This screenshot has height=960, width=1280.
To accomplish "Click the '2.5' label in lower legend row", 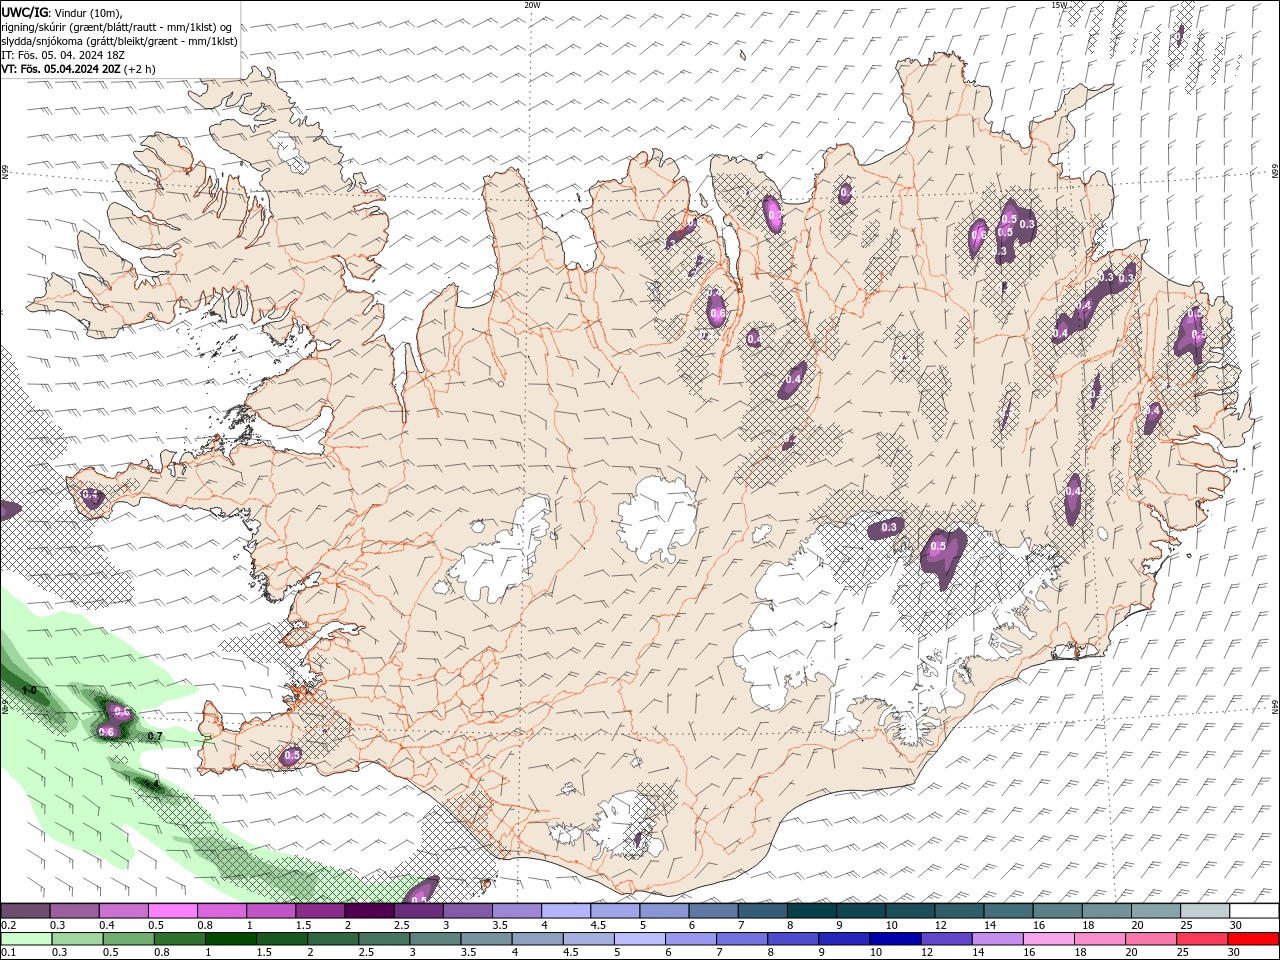I will click(x=366, y=953).
